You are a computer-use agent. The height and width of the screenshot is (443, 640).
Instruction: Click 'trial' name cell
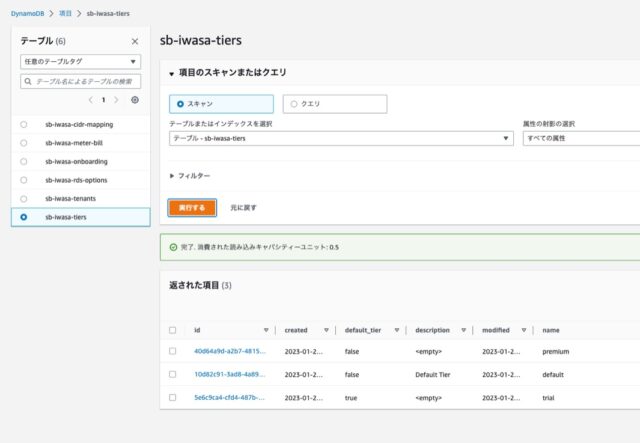pos(548,398)
